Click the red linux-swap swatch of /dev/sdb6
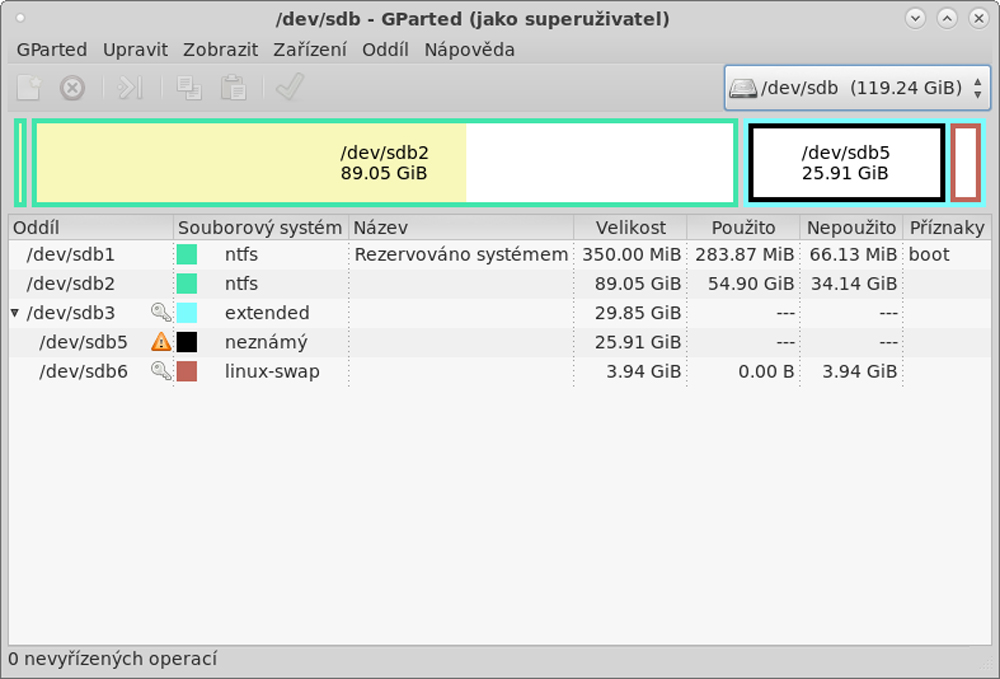 (x=187, y=372)
